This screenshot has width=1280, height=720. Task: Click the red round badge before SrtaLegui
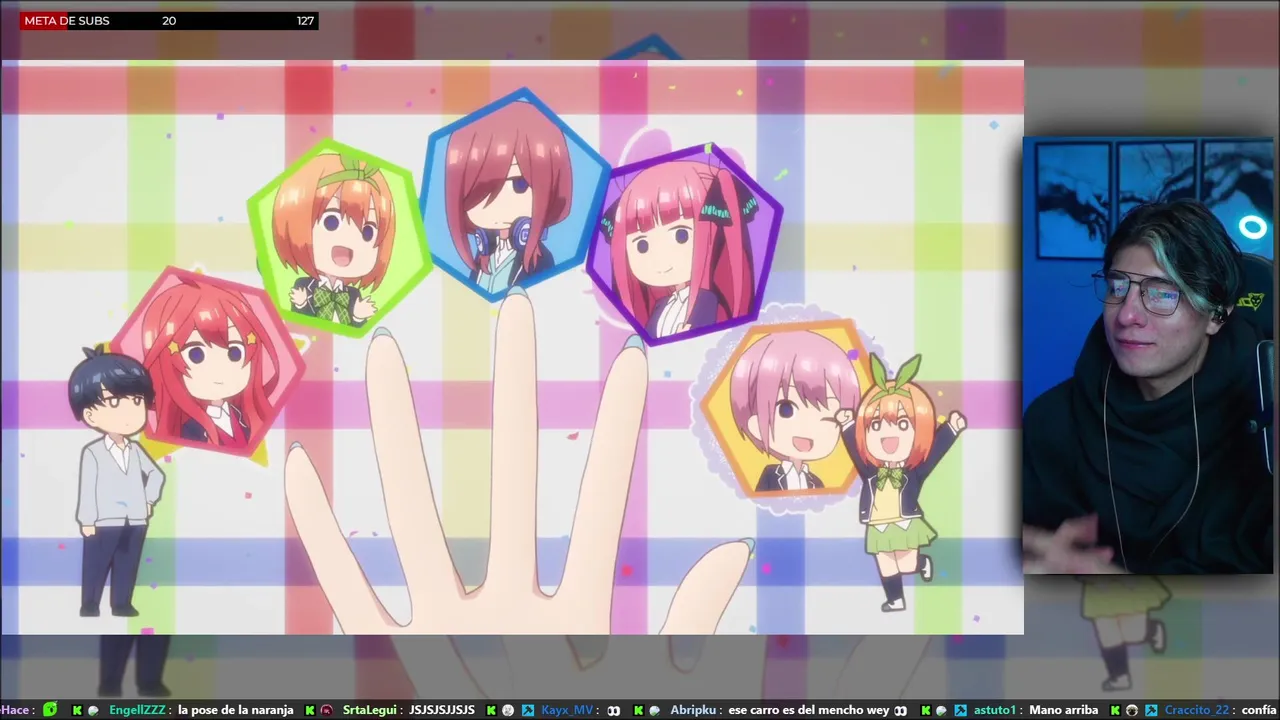[x=326, y=710]
